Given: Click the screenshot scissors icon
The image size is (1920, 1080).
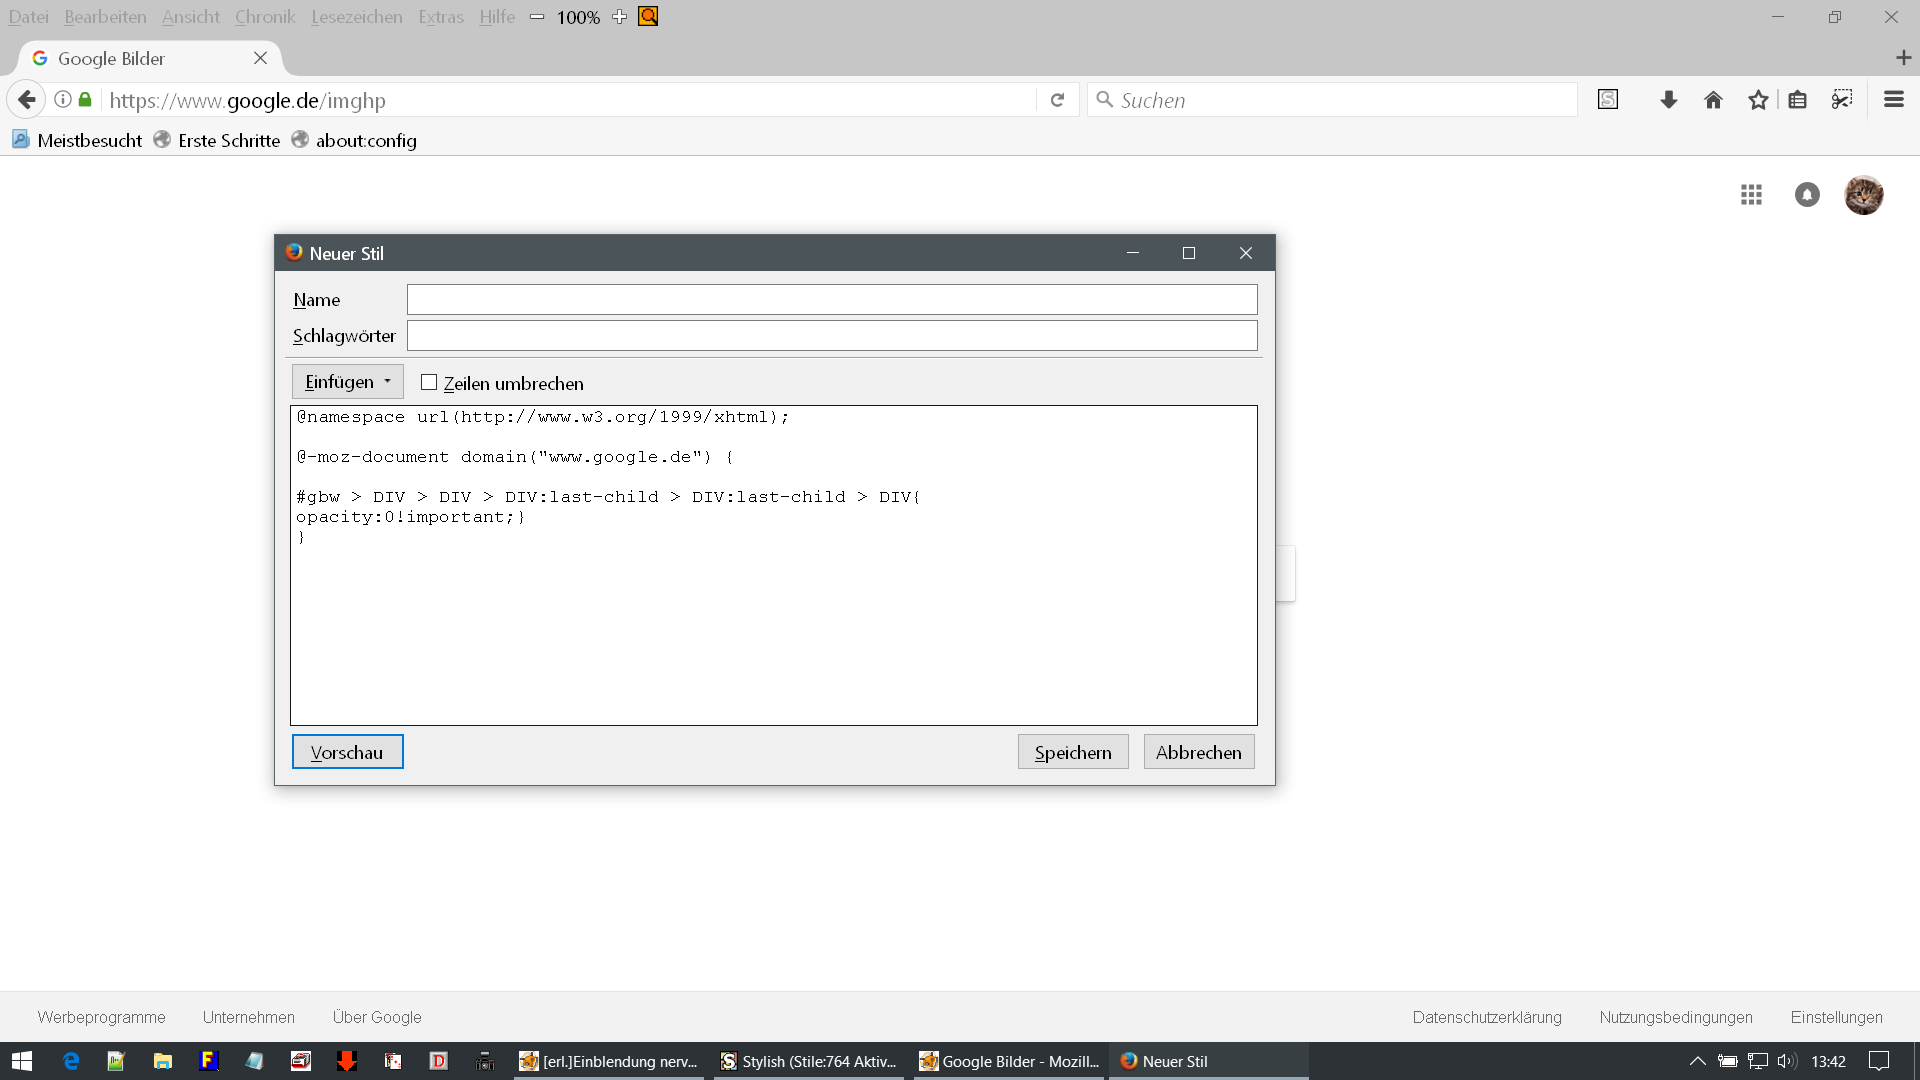Looking at the screenshot, I should [x=1842, y=100].
